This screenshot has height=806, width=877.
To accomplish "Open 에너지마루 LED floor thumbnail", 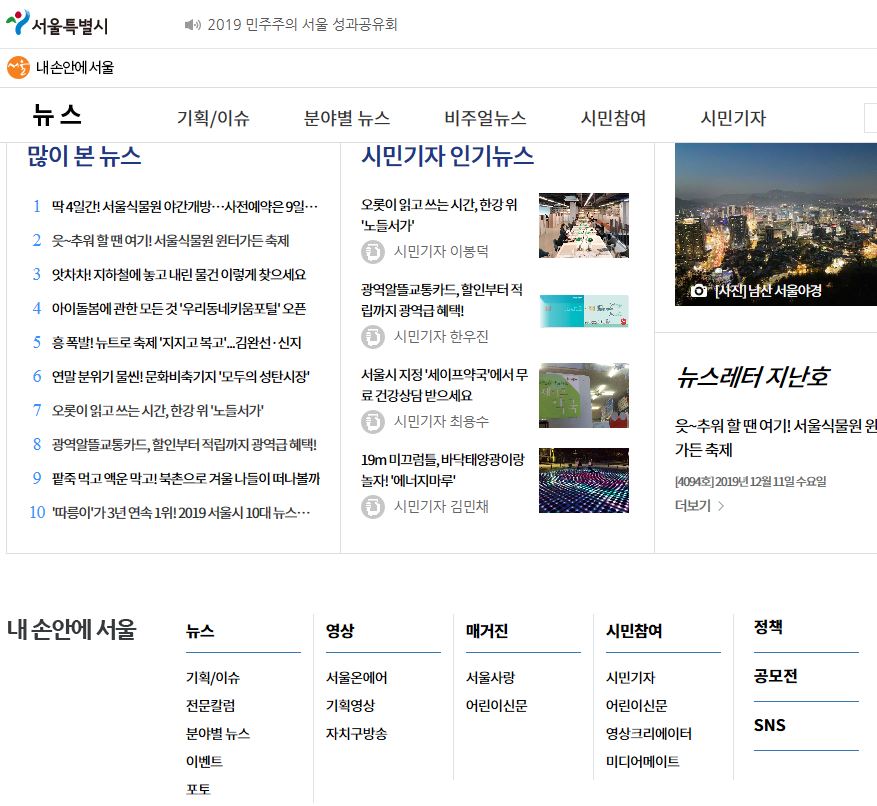I will (x=583, y=480).
